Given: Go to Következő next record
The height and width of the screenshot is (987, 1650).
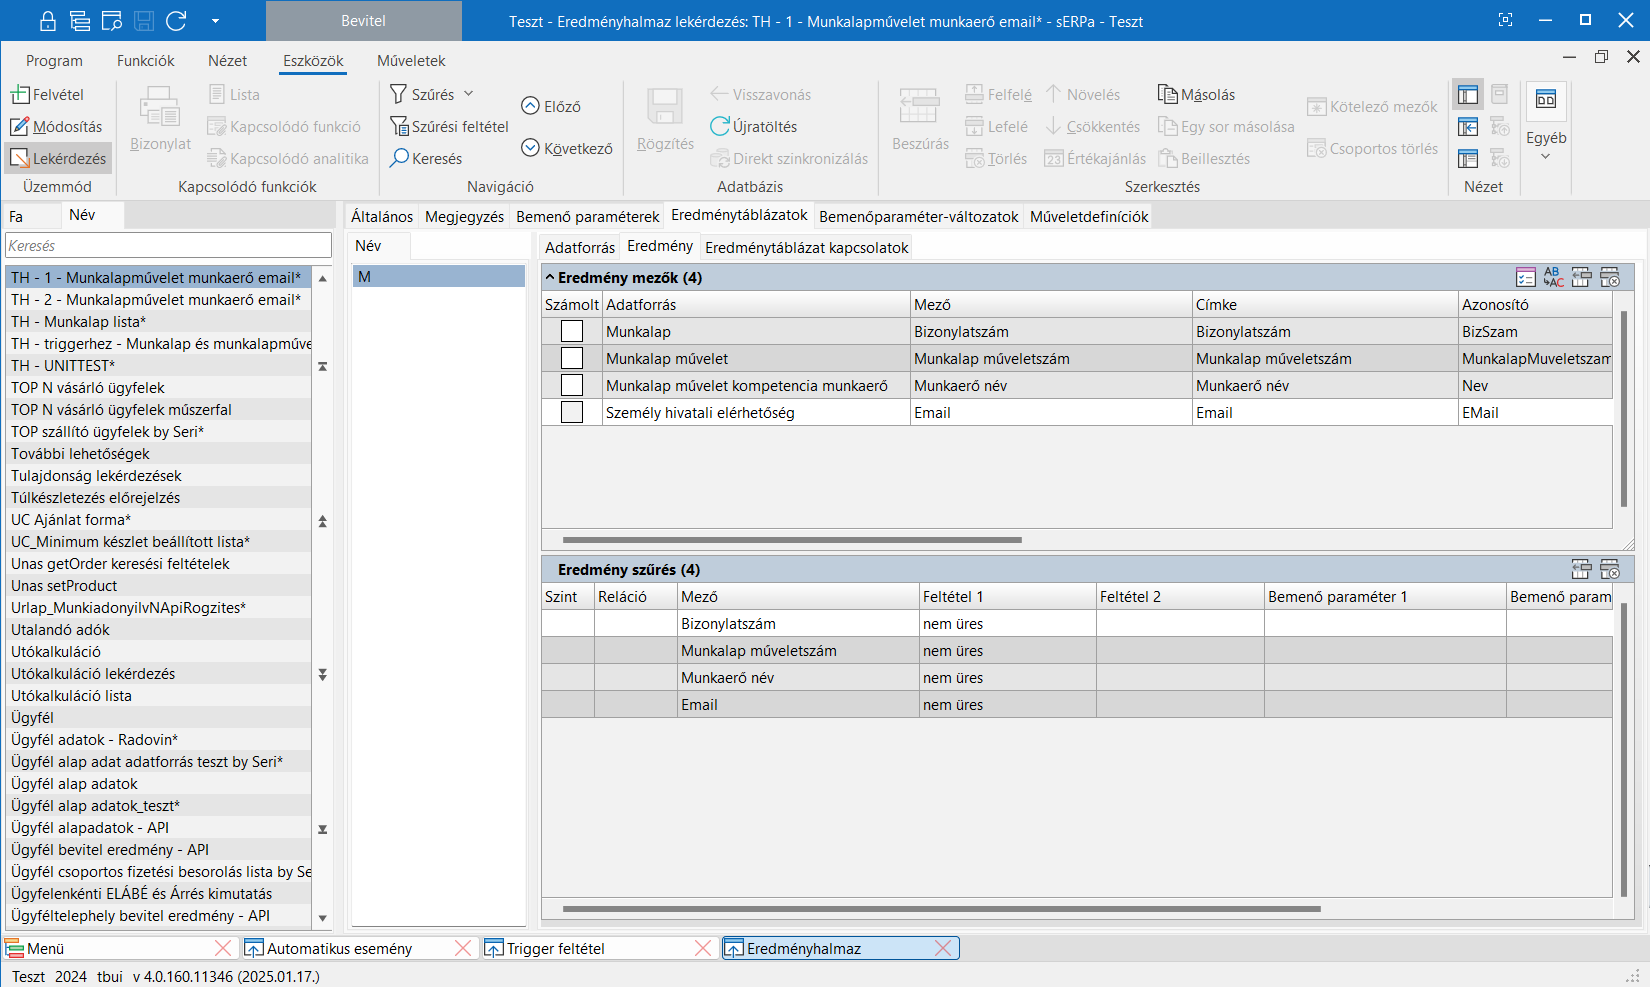Looking at the screenshot, I should point(531,148).
